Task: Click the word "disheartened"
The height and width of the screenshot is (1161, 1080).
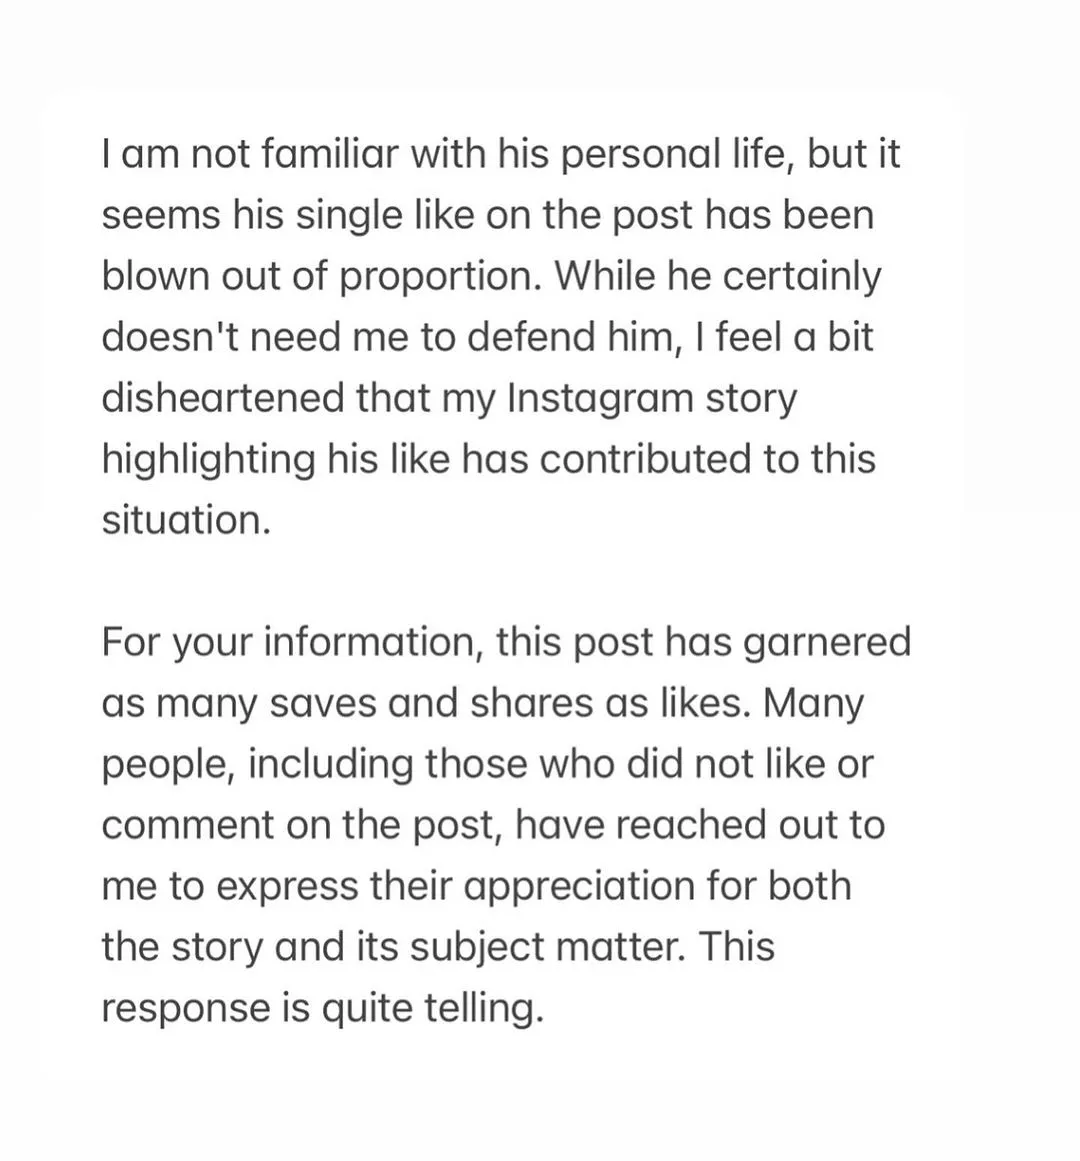Action: click(x=222, y=398)
